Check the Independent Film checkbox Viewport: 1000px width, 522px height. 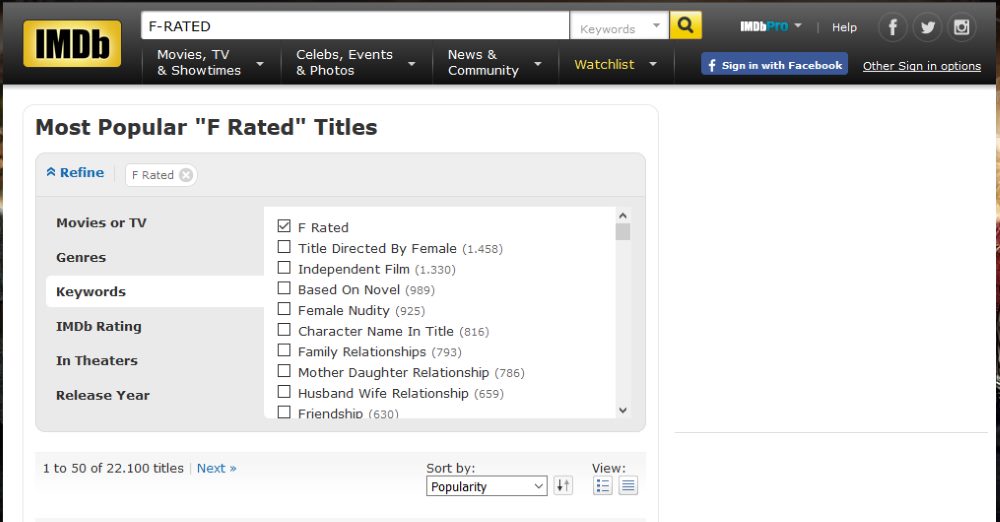tap(285, 269)
